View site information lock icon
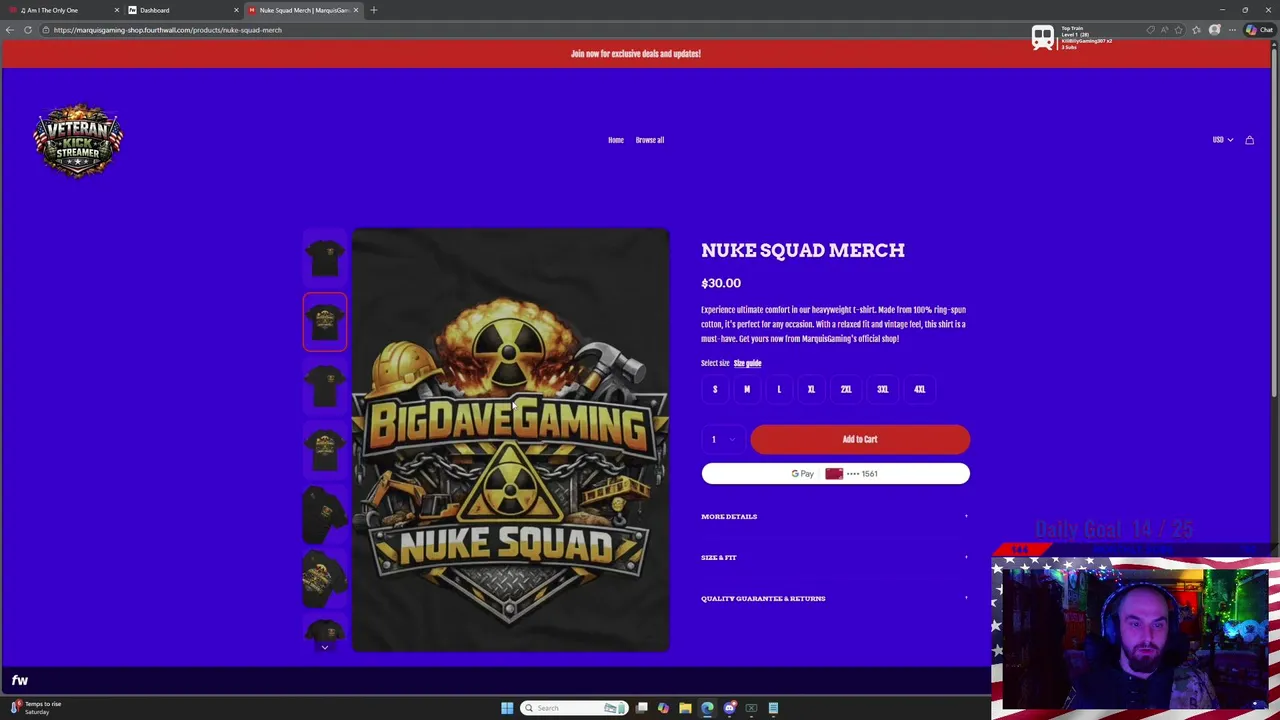The image size is (1280, 720). click(x=46, y=30)
